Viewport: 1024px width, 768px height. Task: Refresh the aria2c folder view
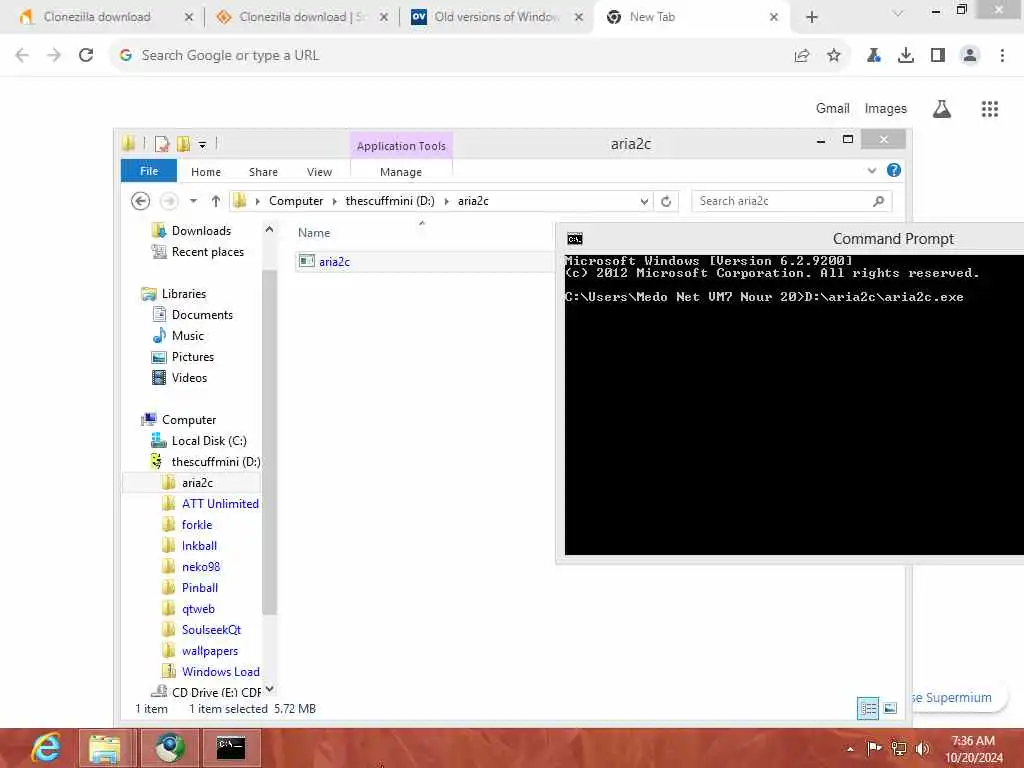[665, 201]
